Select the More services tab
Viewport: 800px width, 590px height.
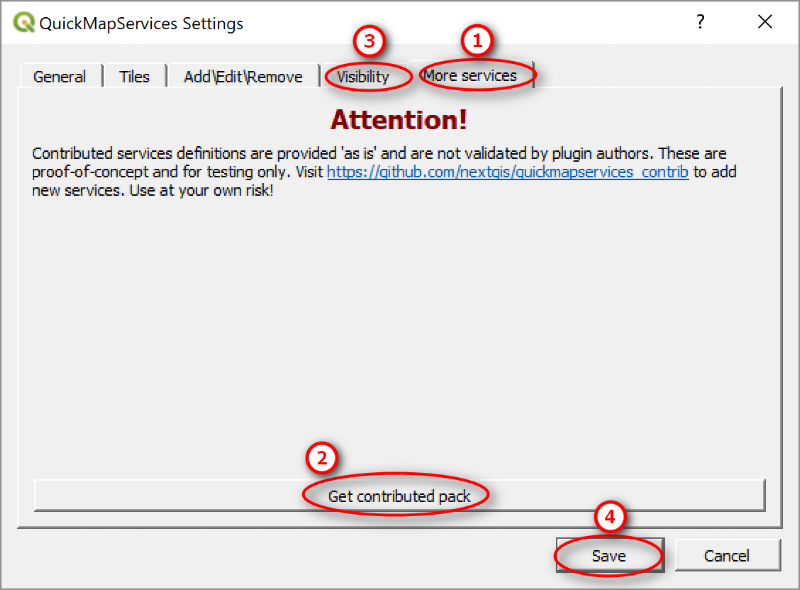(x=470, y=76)
